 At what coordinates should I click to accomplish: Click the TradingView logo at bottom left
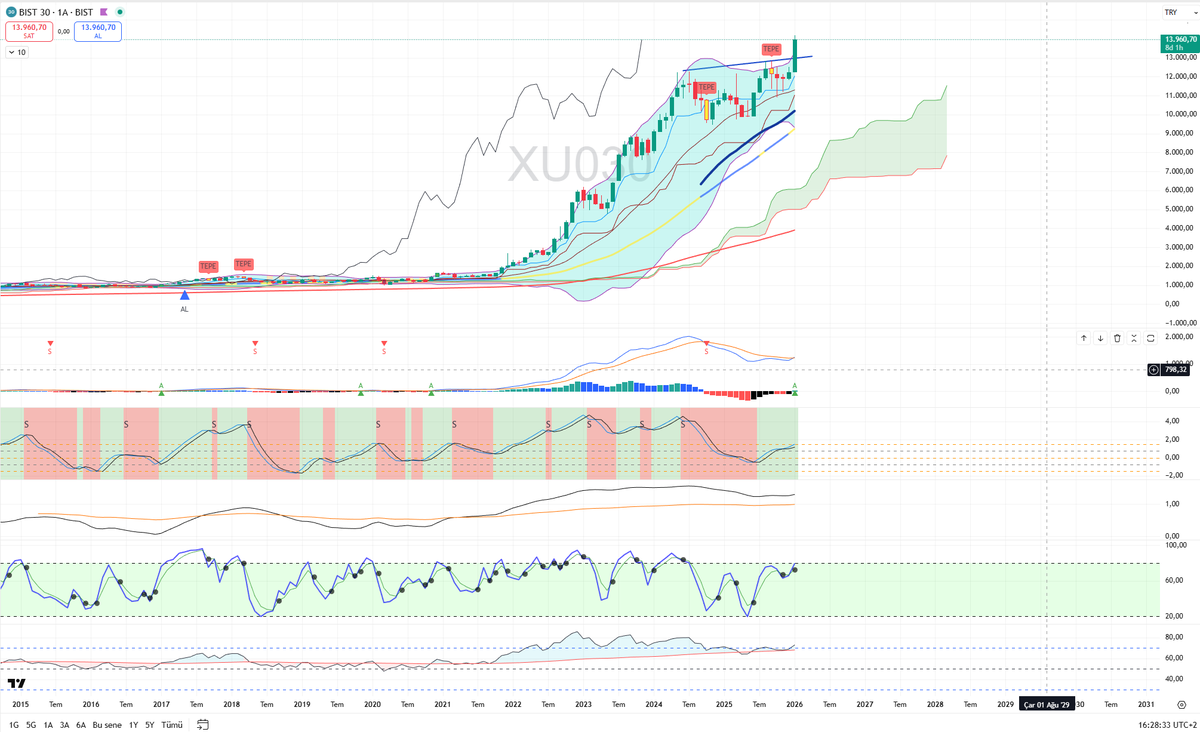point(16,683)
